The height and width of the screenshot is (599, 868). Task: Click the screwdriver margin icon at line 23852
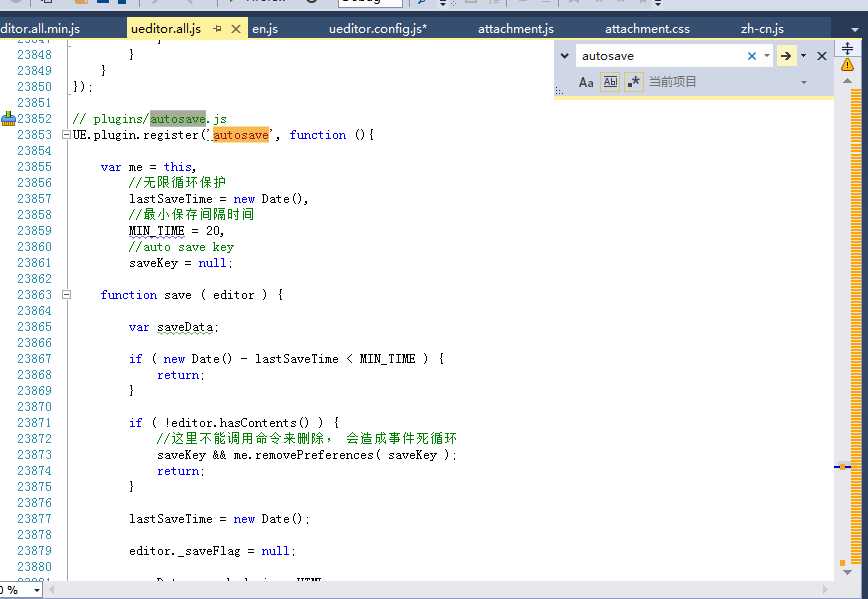coord(8,118)
